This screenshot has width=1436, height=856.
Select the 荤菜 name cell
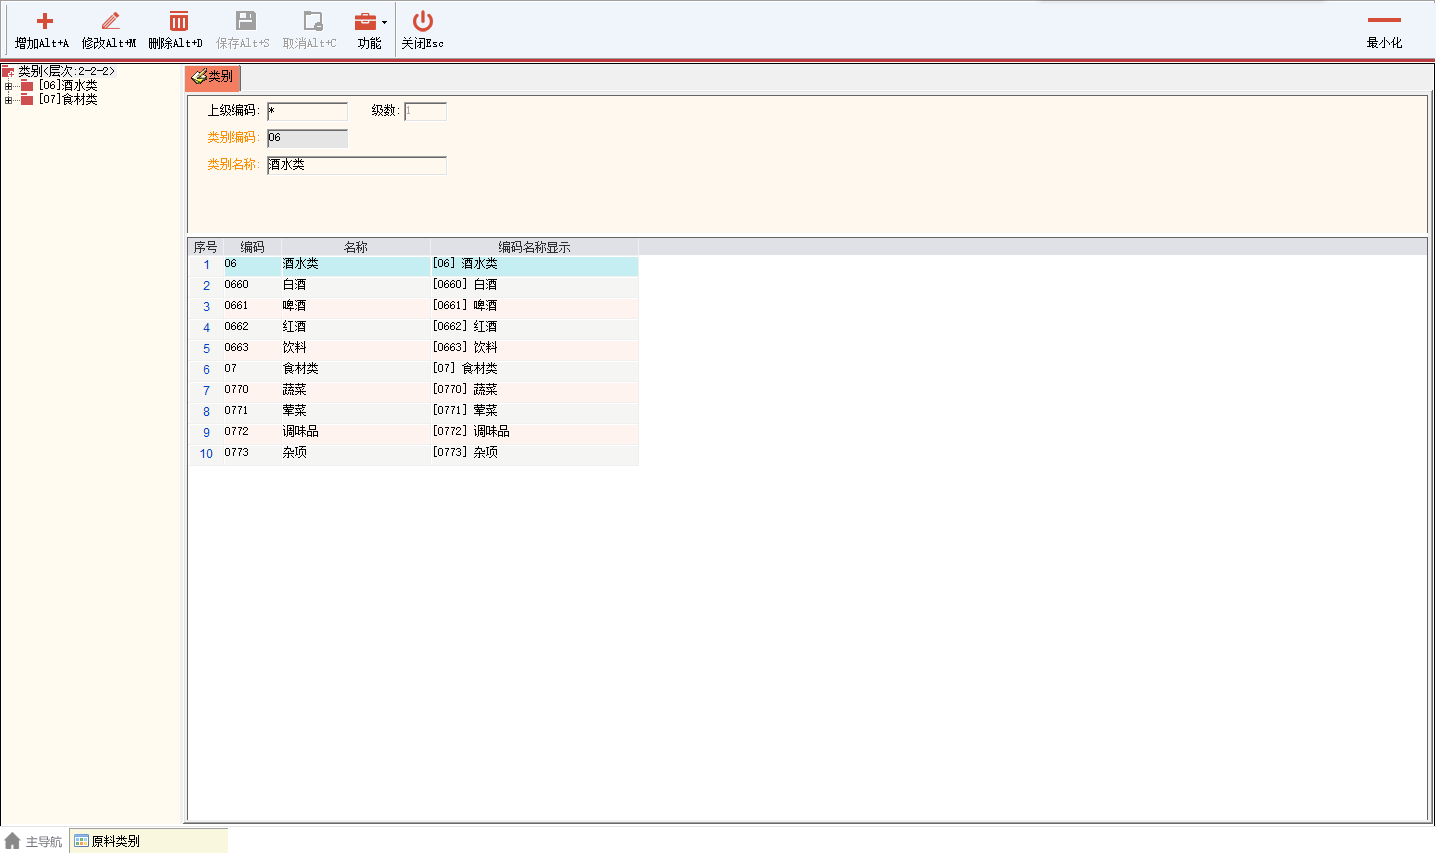click(x=355, y=412)
